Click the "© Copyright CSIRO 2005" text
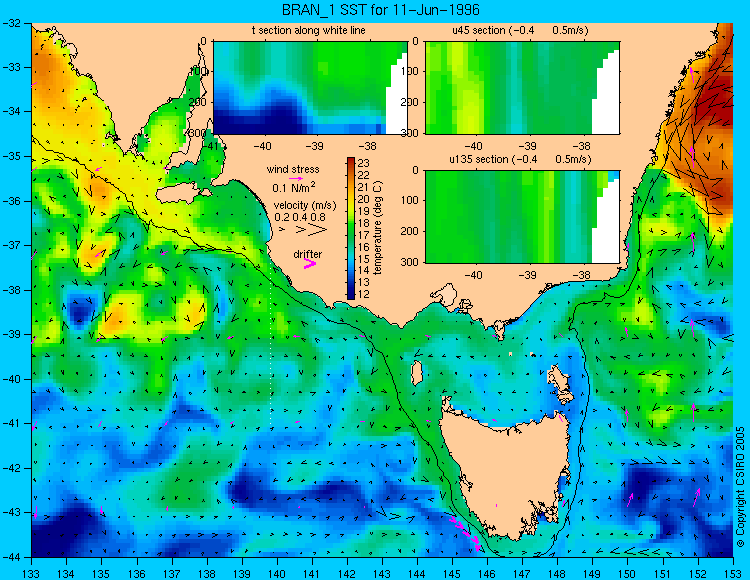Viewport: 750px width, 580px height. pos(741,487)
